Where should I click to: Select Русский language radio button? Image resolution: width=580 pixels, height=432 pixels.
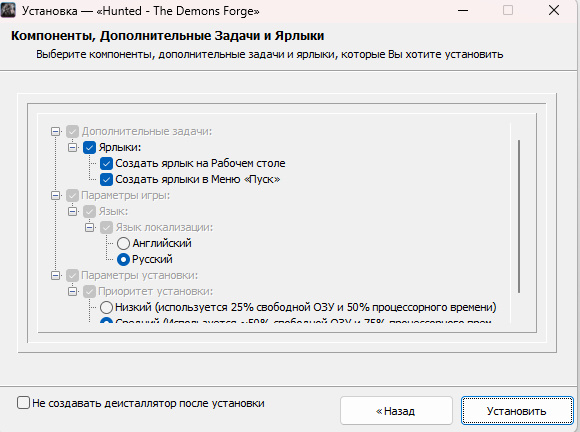[123, 259]
